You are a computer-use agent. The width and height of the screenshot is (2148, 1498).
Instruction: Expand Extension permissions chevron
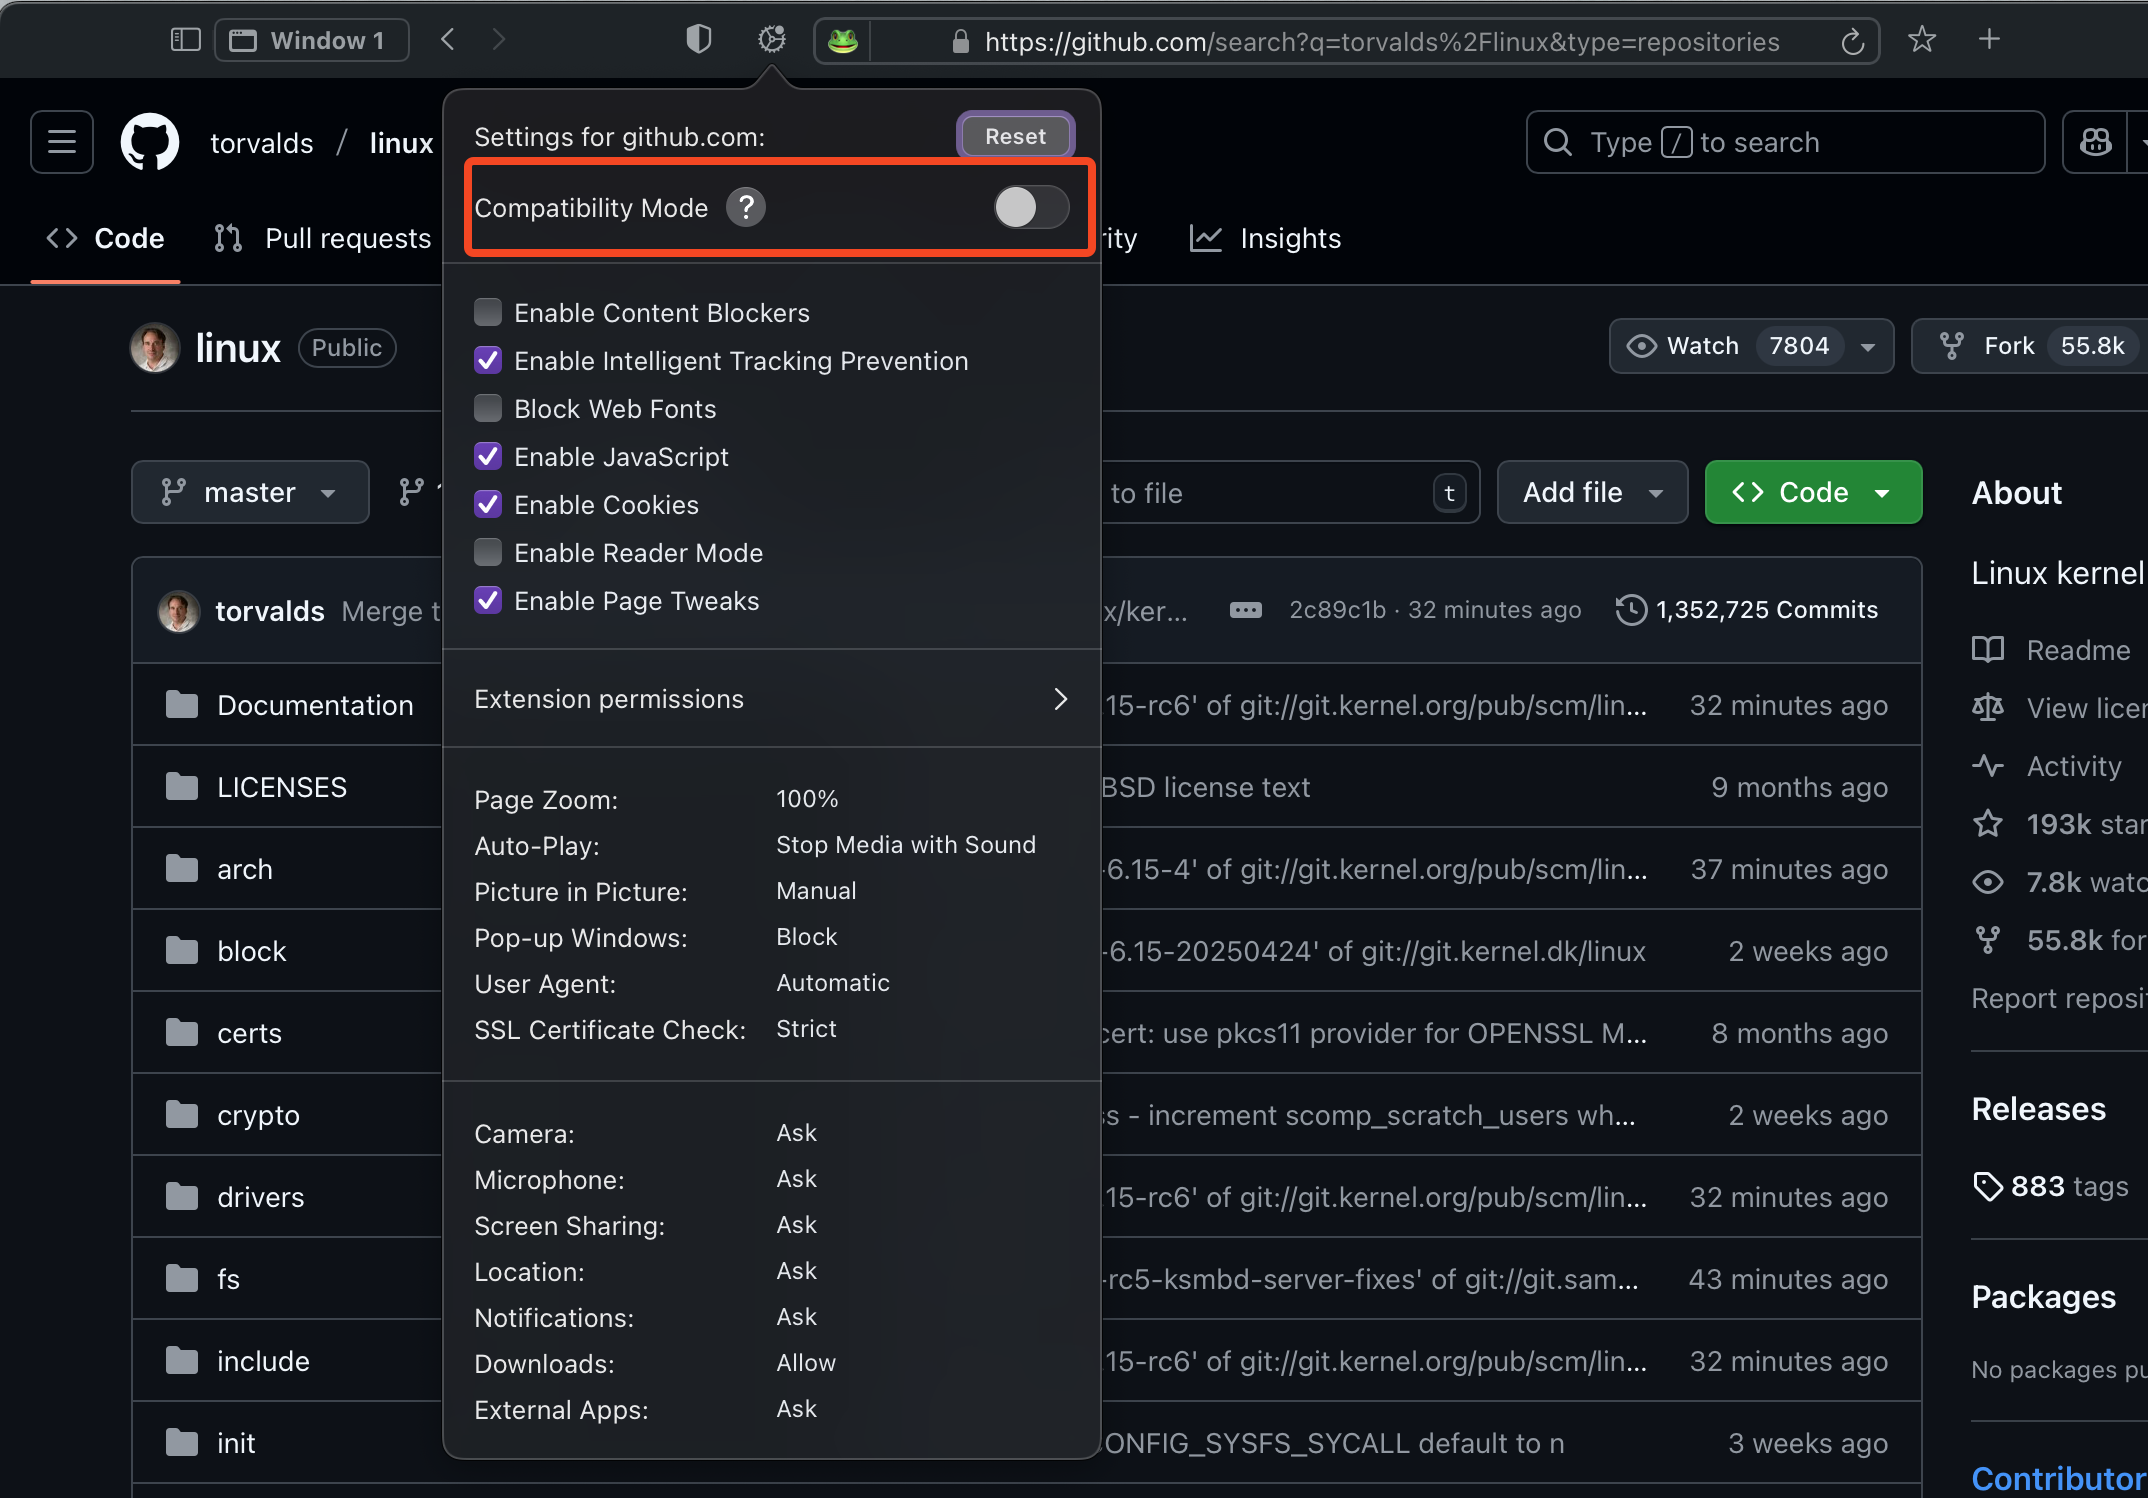(1060, 699)
